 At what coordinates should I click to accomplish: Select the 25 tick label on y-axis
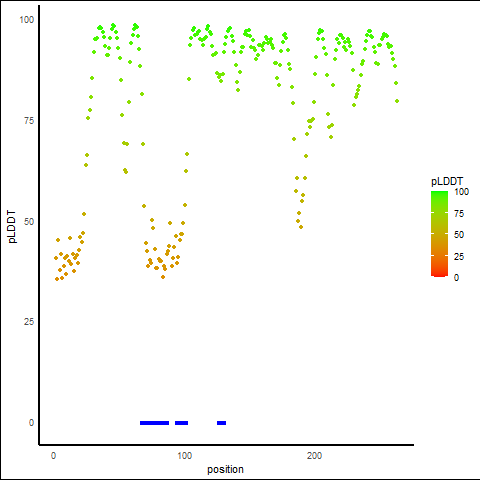point(29,322)
